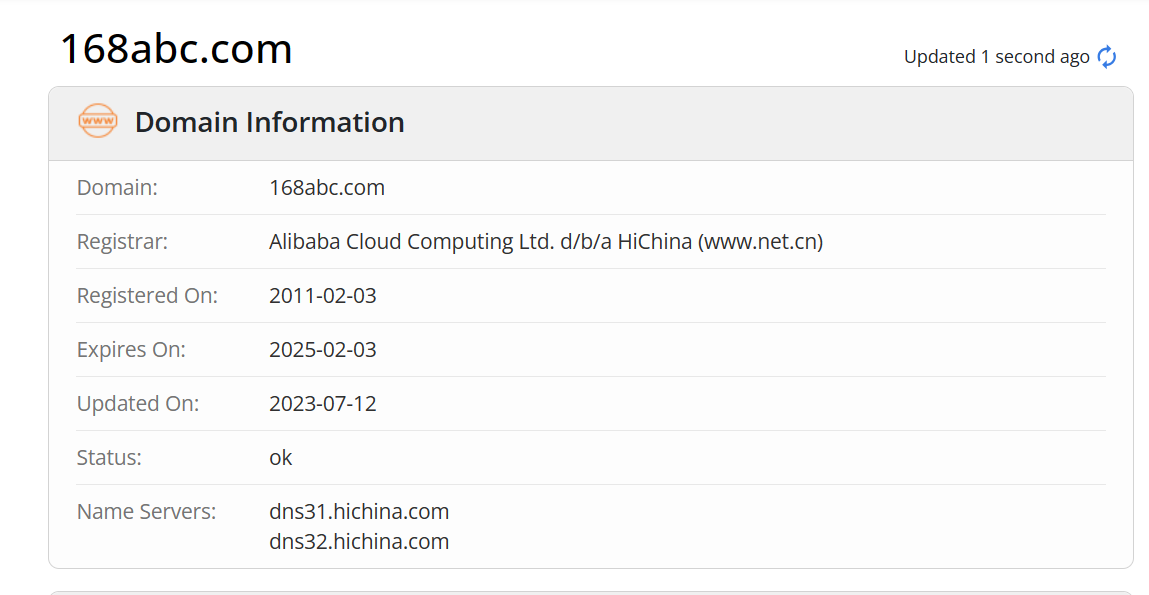Viewport: 1149px width, 595px height.
Task: Click the Updated 1 second ago text
Action: point(993,57)
